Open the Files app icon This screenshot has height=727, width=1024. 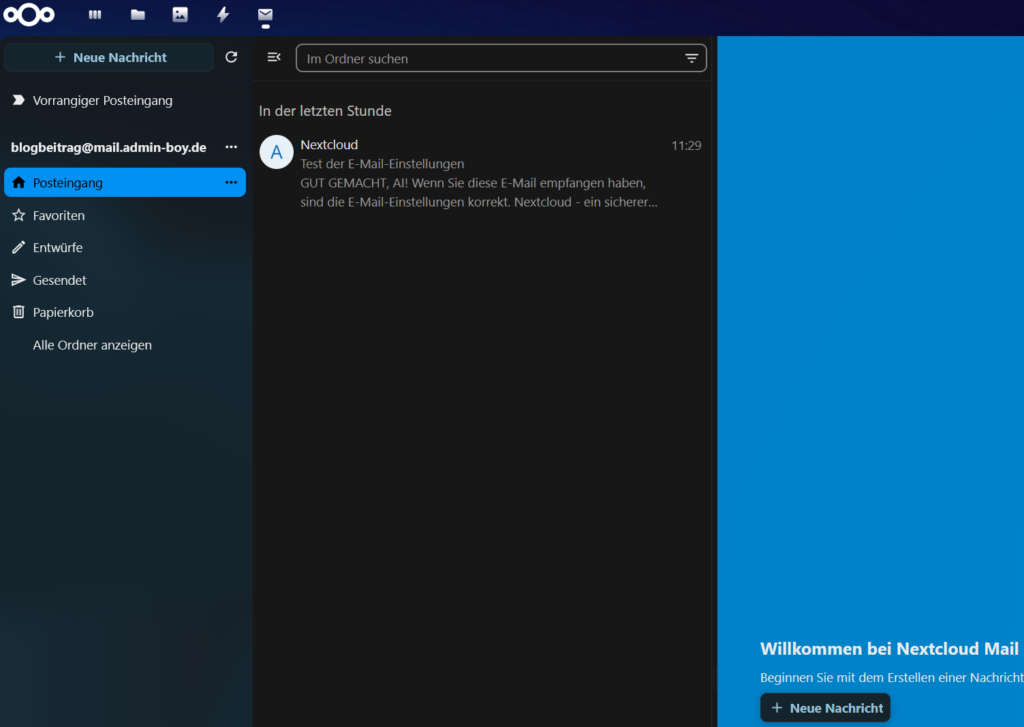click(137, 15)
